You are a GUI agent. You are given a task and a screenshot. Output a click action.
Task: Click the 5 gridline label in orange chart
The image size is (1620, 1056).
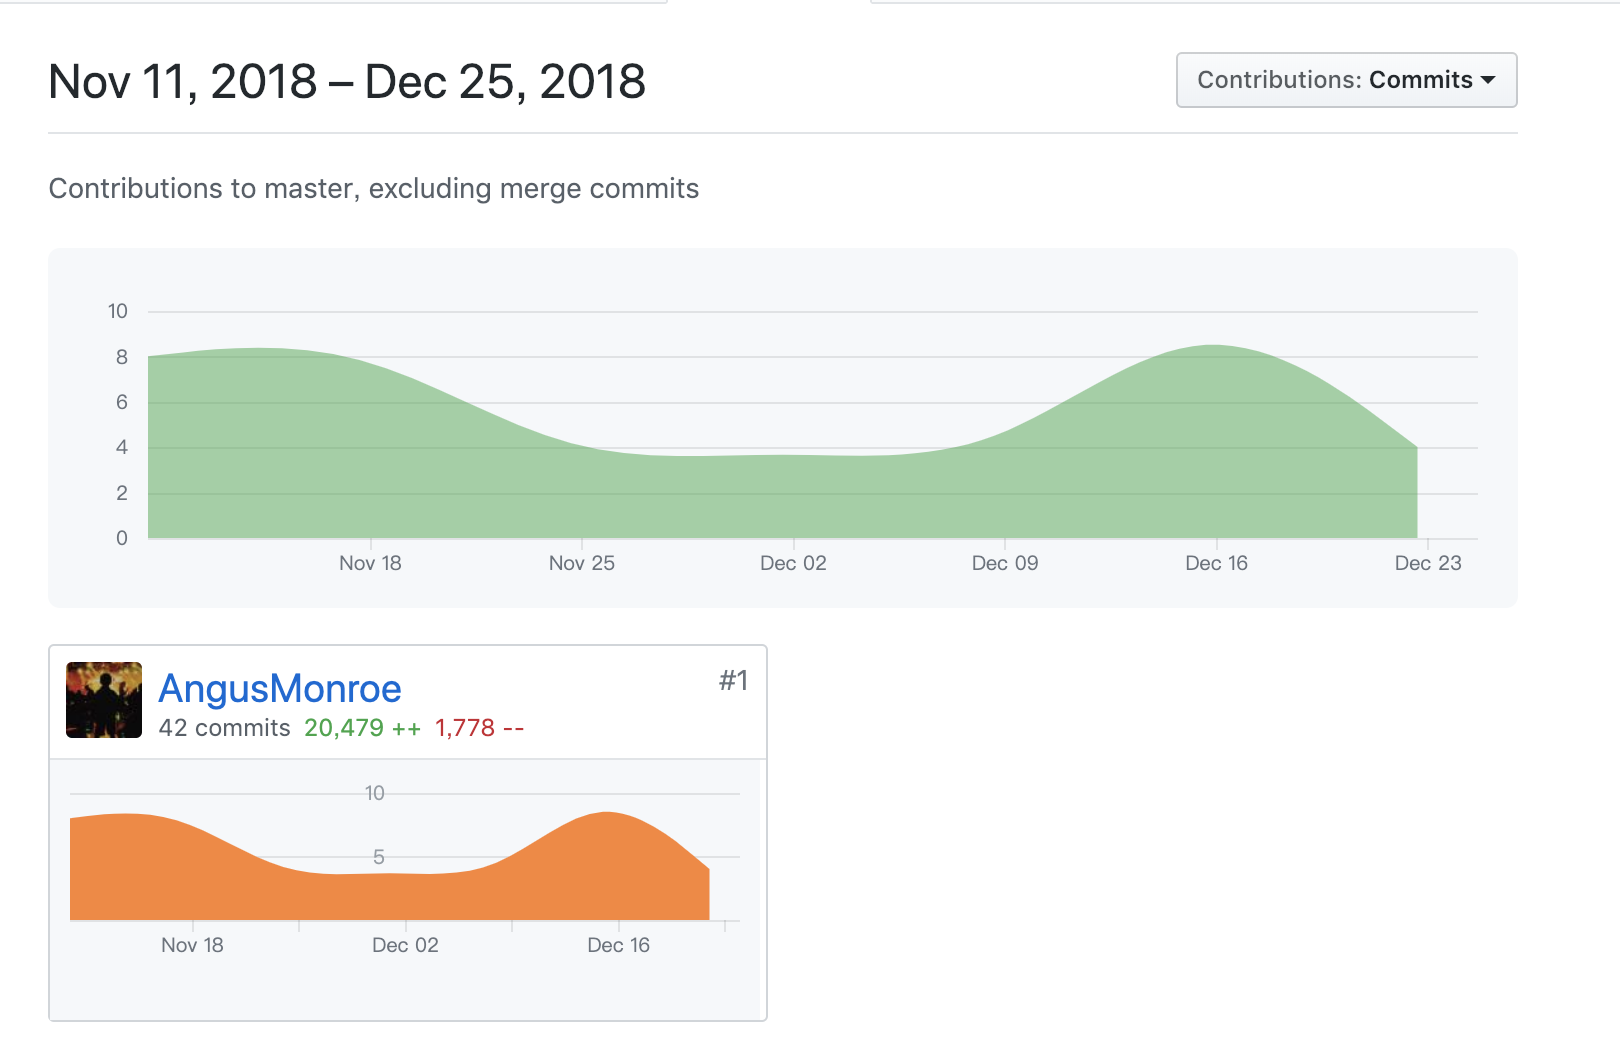pyautogui.click(x=379, y=857)
